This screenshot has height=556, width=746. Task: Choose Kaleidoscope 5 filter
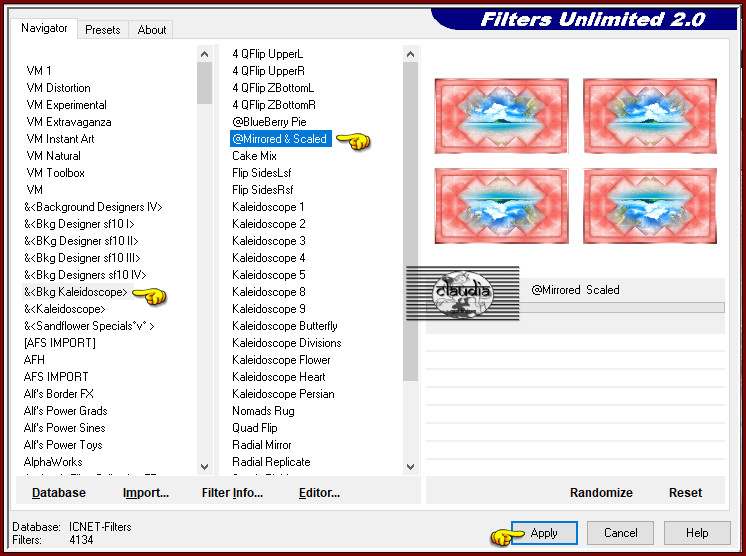tap(269, 275)
